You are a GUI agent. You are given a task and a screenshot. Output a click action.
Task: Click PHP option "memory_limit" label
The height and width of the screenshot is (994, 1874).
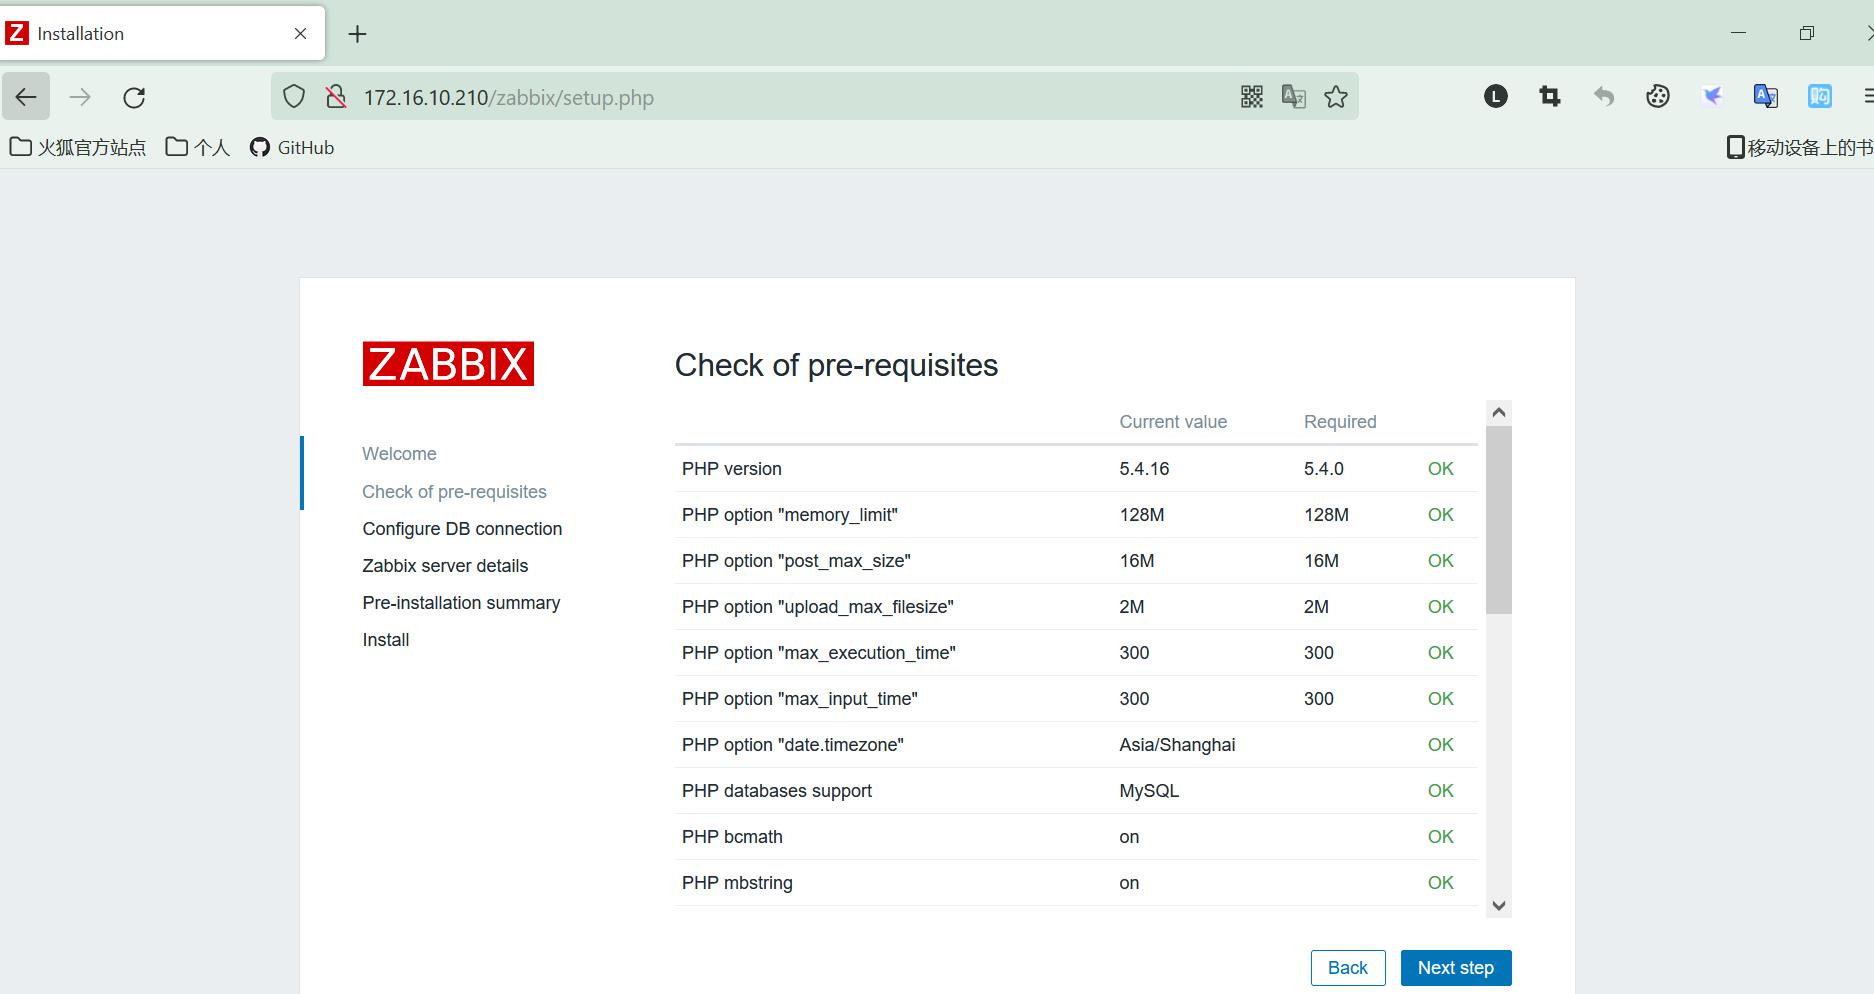[790, 515]
